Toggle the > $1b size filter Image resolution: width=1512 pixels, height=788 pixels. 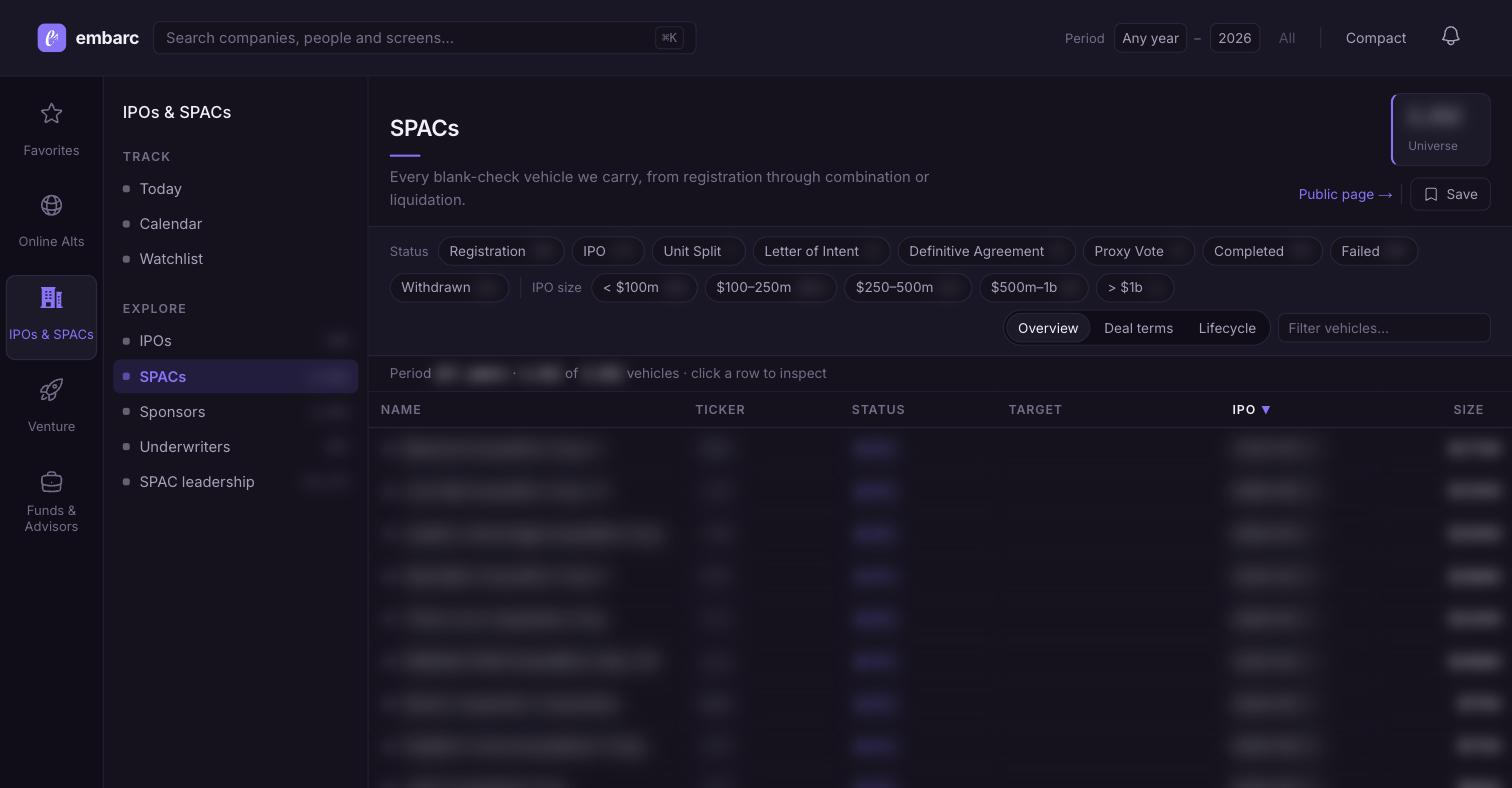coord(1134,287)
